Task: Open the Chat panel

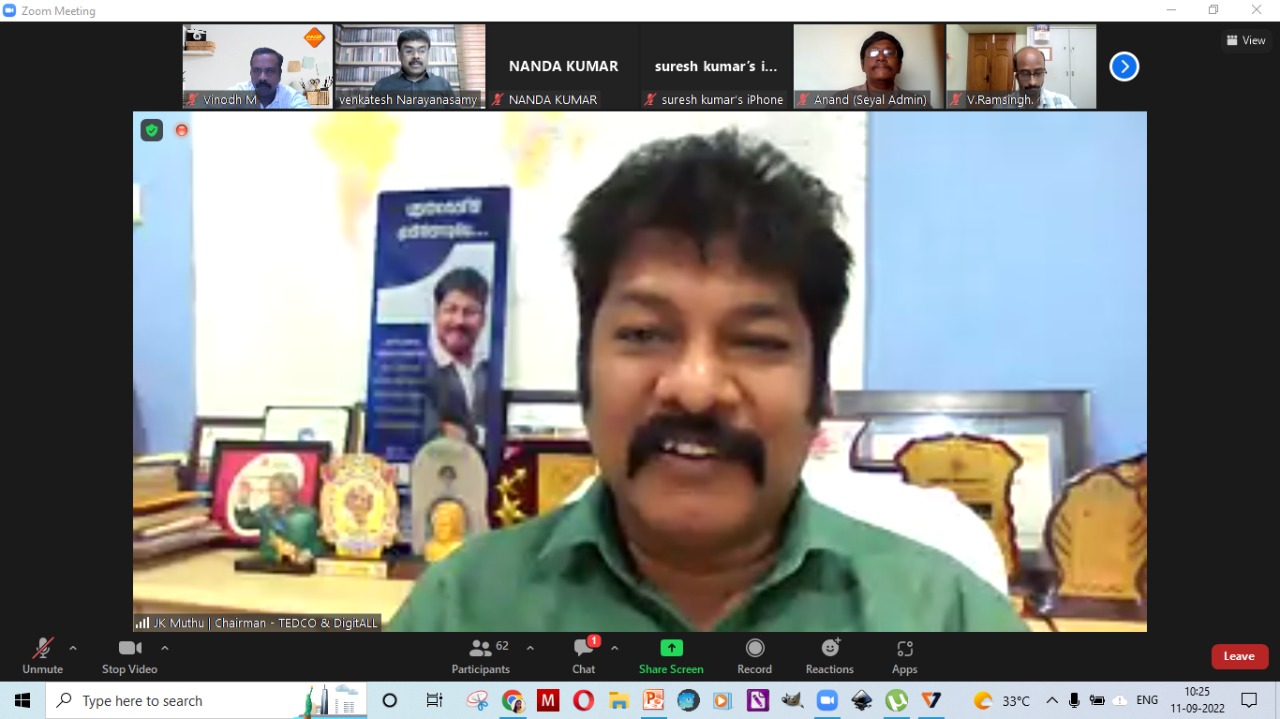Action: pyautogui.click(x=584, y=656)
